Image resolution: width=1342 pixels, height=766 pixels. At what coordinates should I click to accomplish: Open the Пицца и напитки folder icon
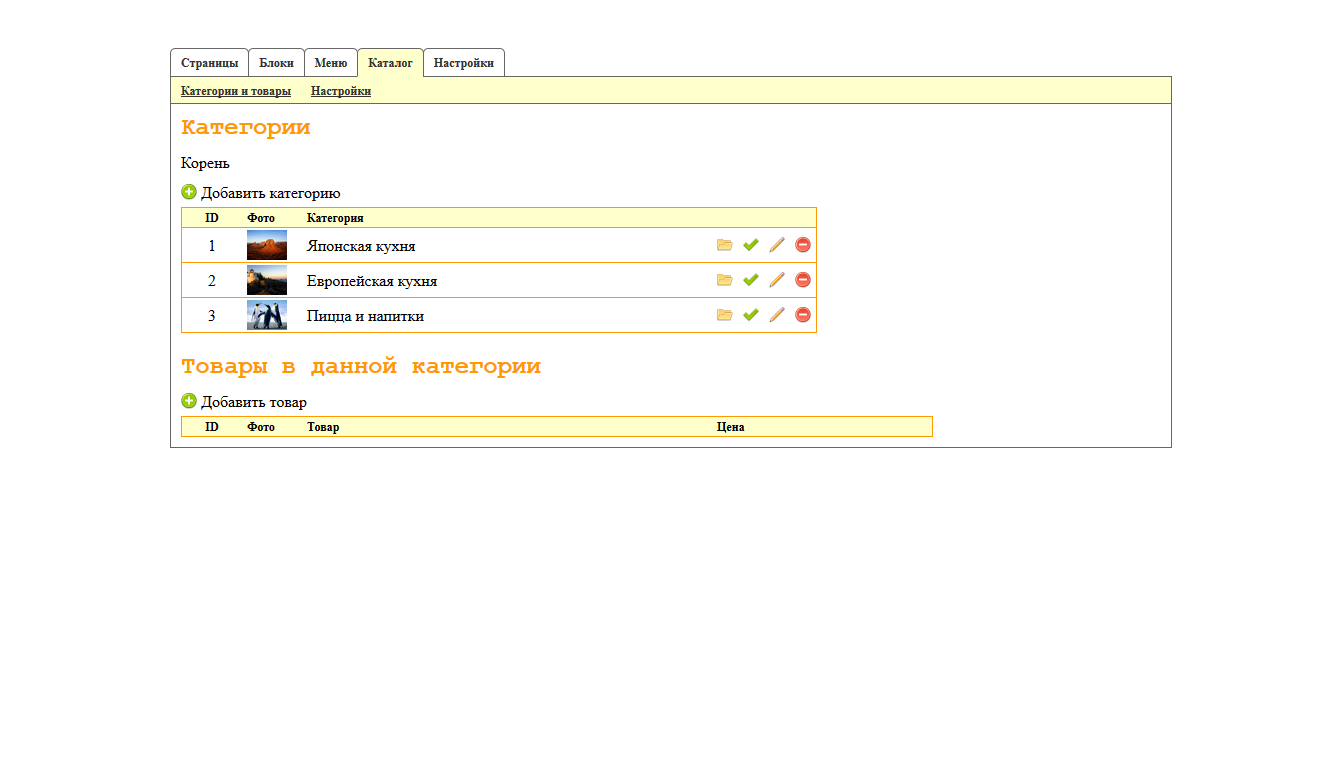[x=725, y=315]
